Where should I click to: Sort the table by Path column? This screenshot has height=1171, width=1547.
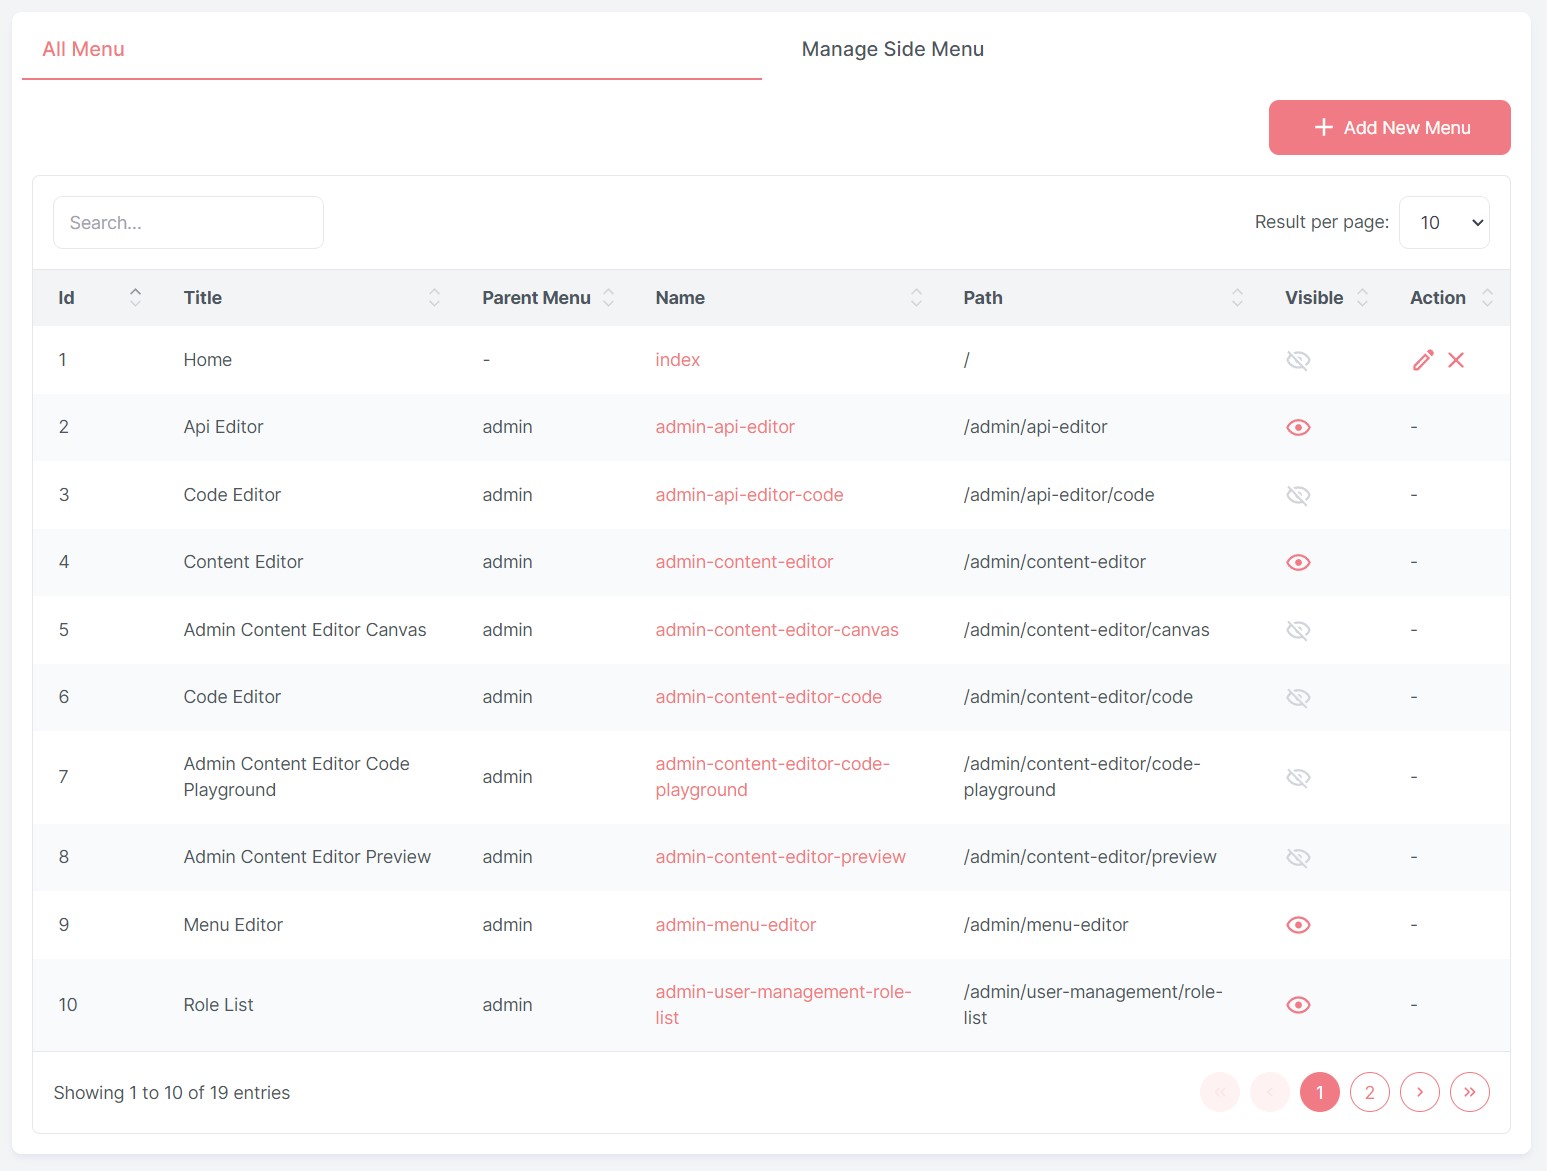coord(1237,297)
